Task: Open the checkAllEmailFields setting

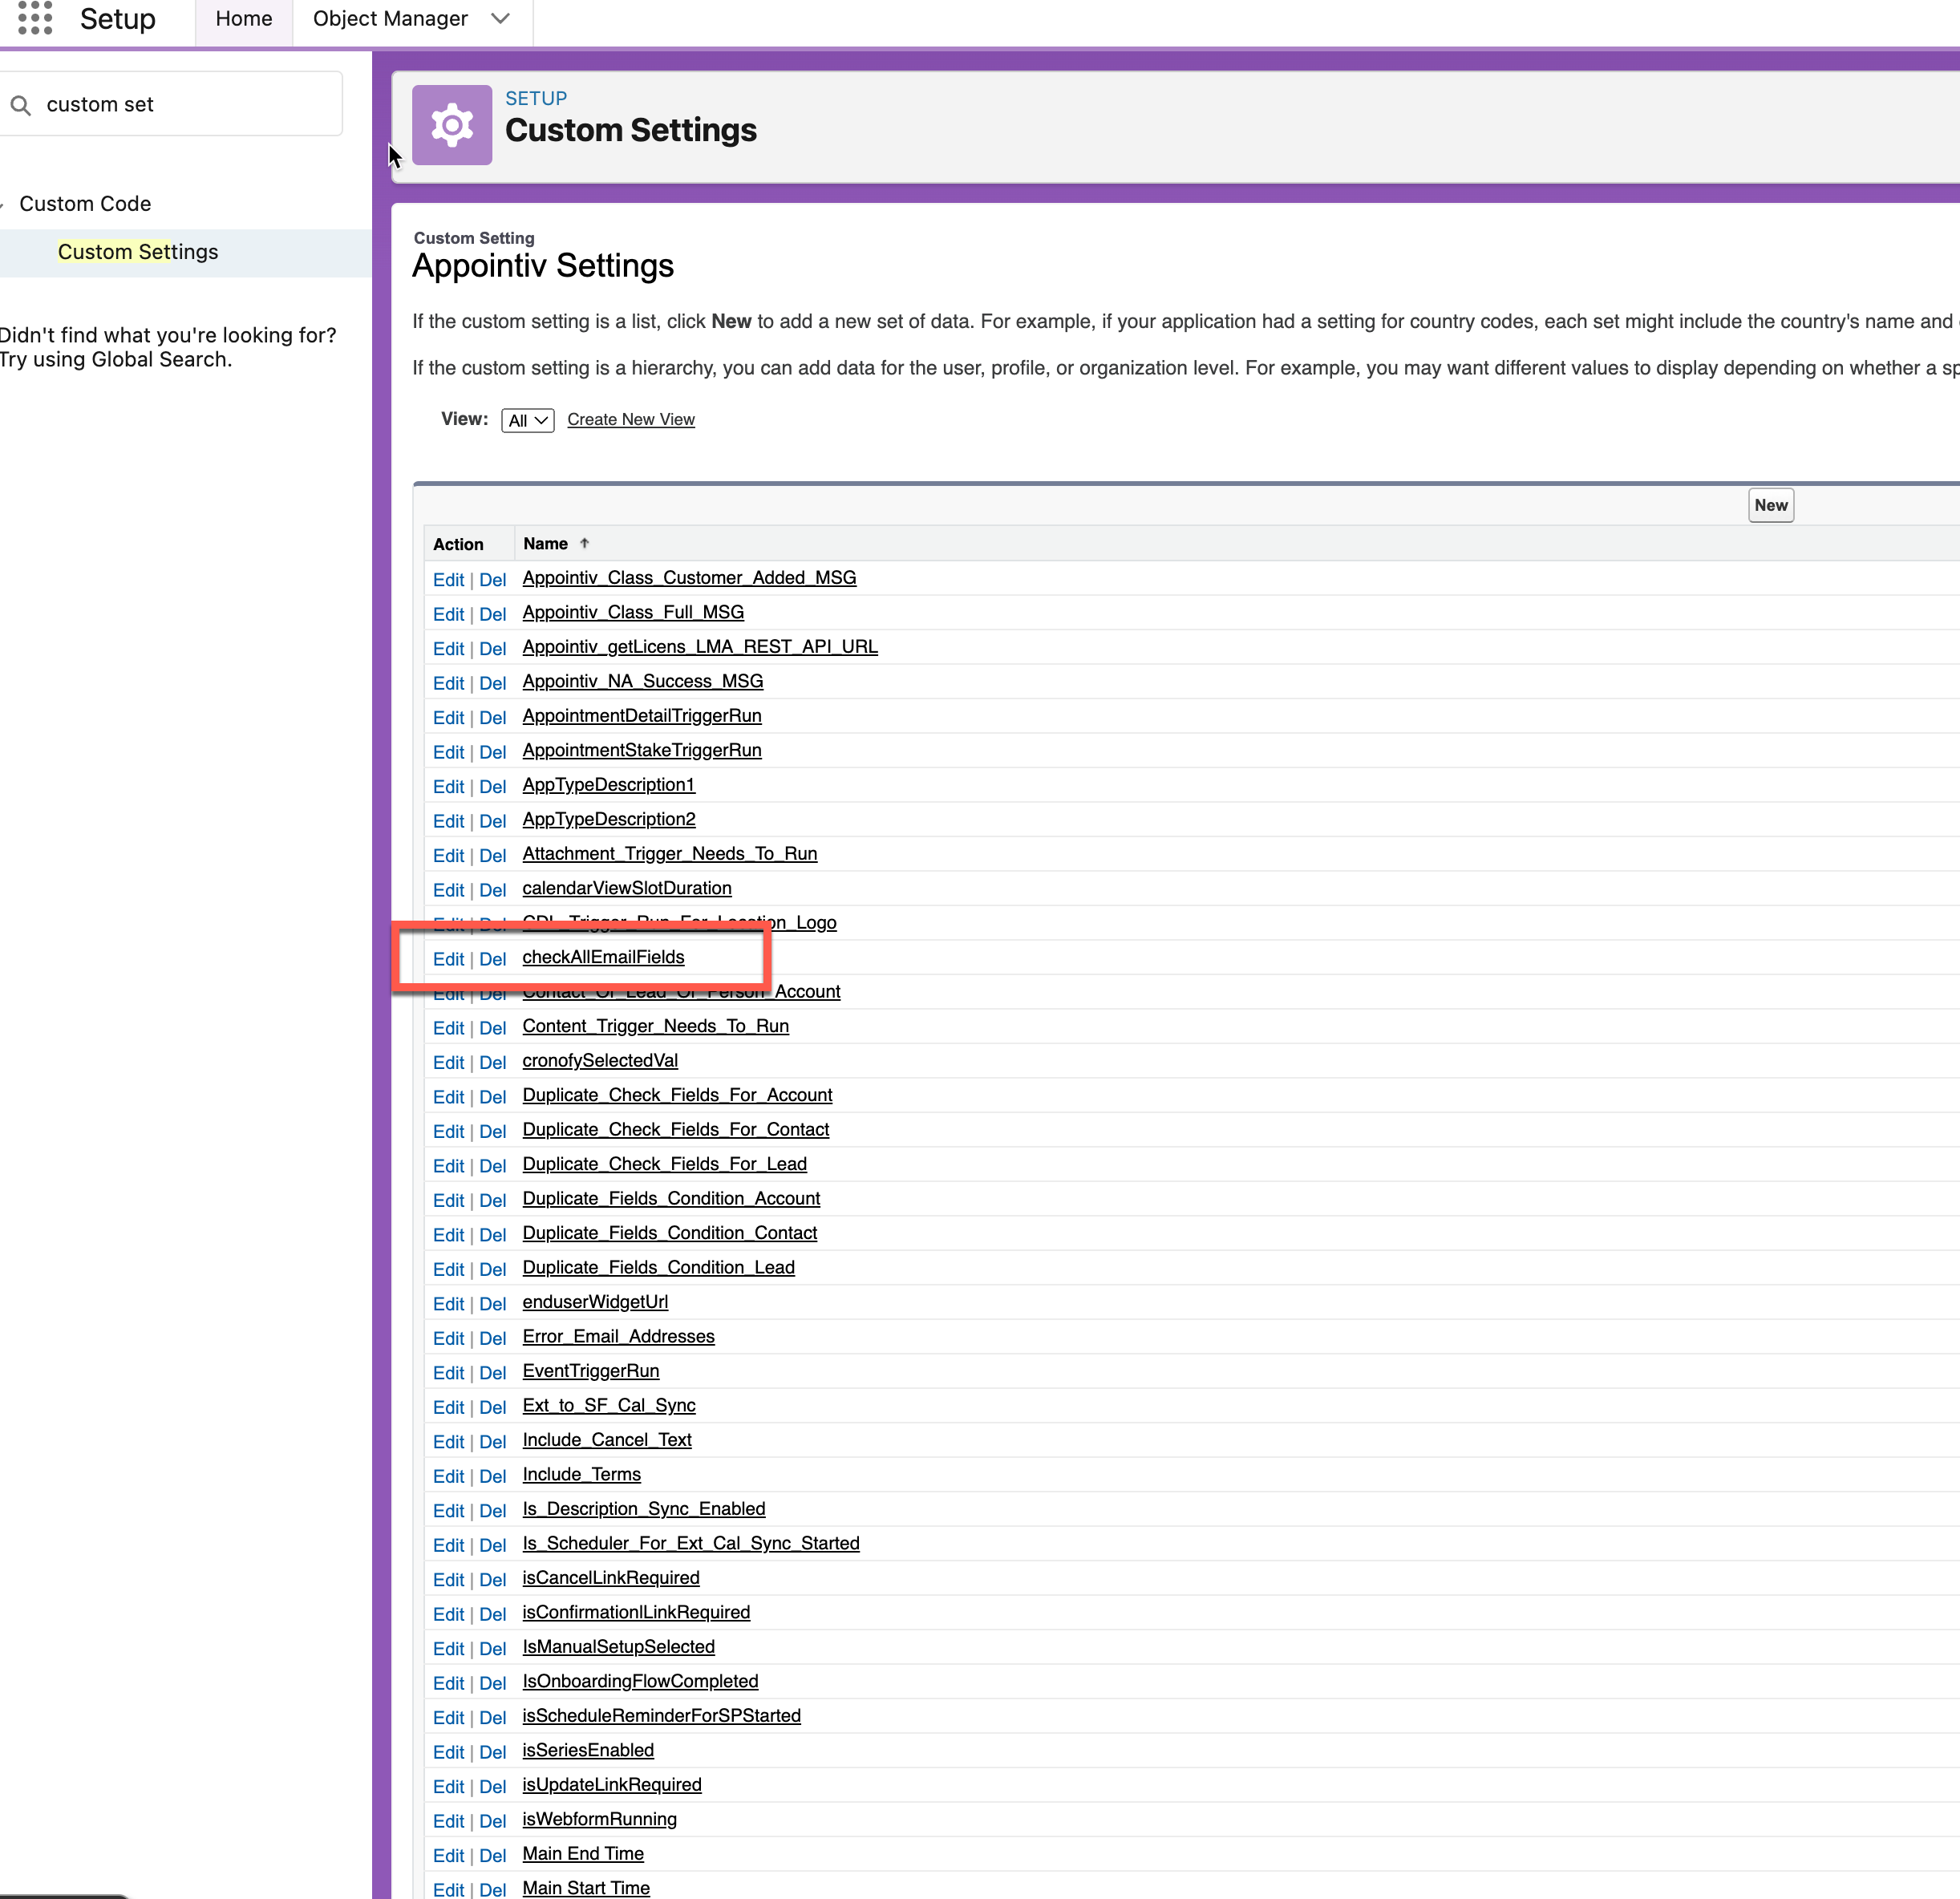Action: pyautogui.click(x=603, y=957)
